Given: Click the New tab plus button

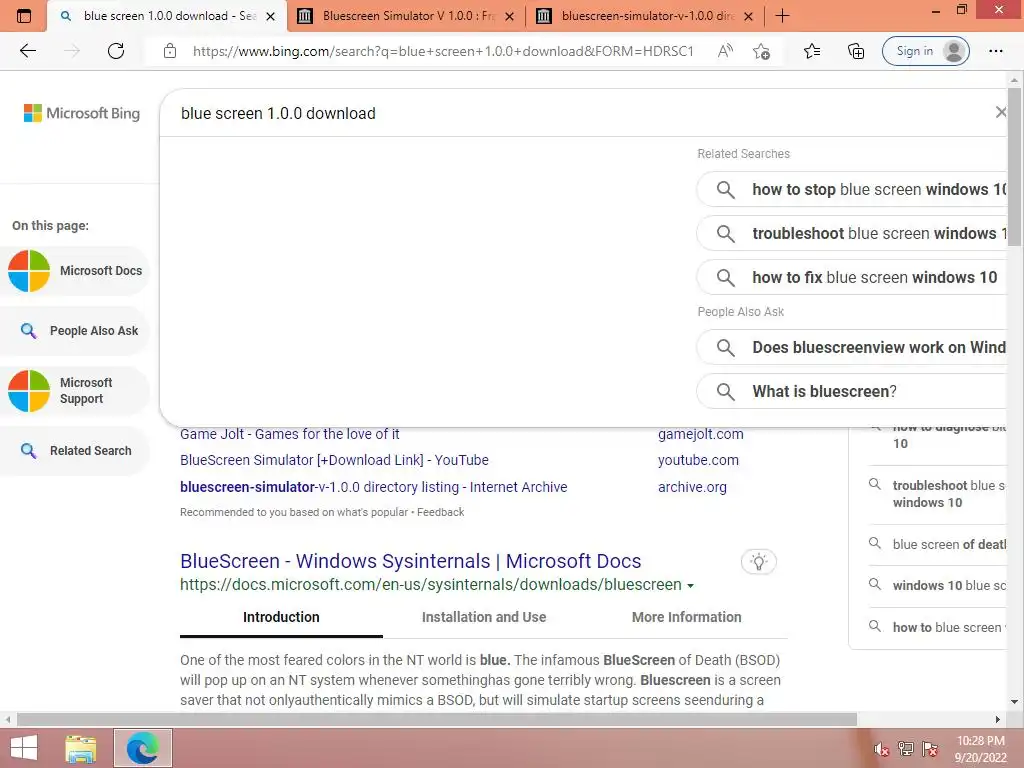Looking at the screenshot, I should pyautogui.click(x=782, y=16).
